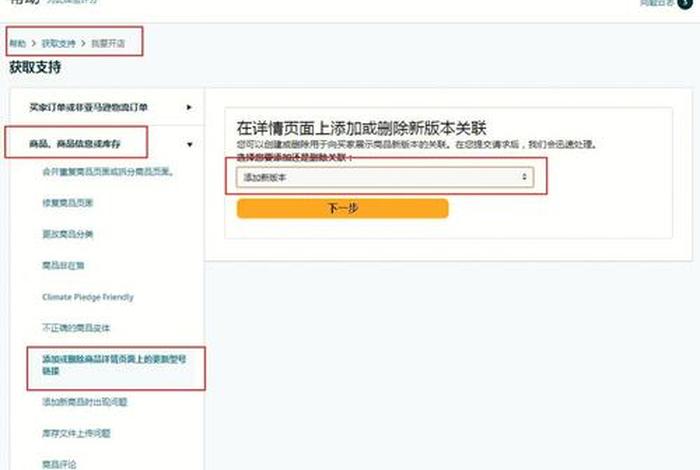The image size is (700, 470).
Task: Open 更改商品分类 topic
Action: [67, 234]
